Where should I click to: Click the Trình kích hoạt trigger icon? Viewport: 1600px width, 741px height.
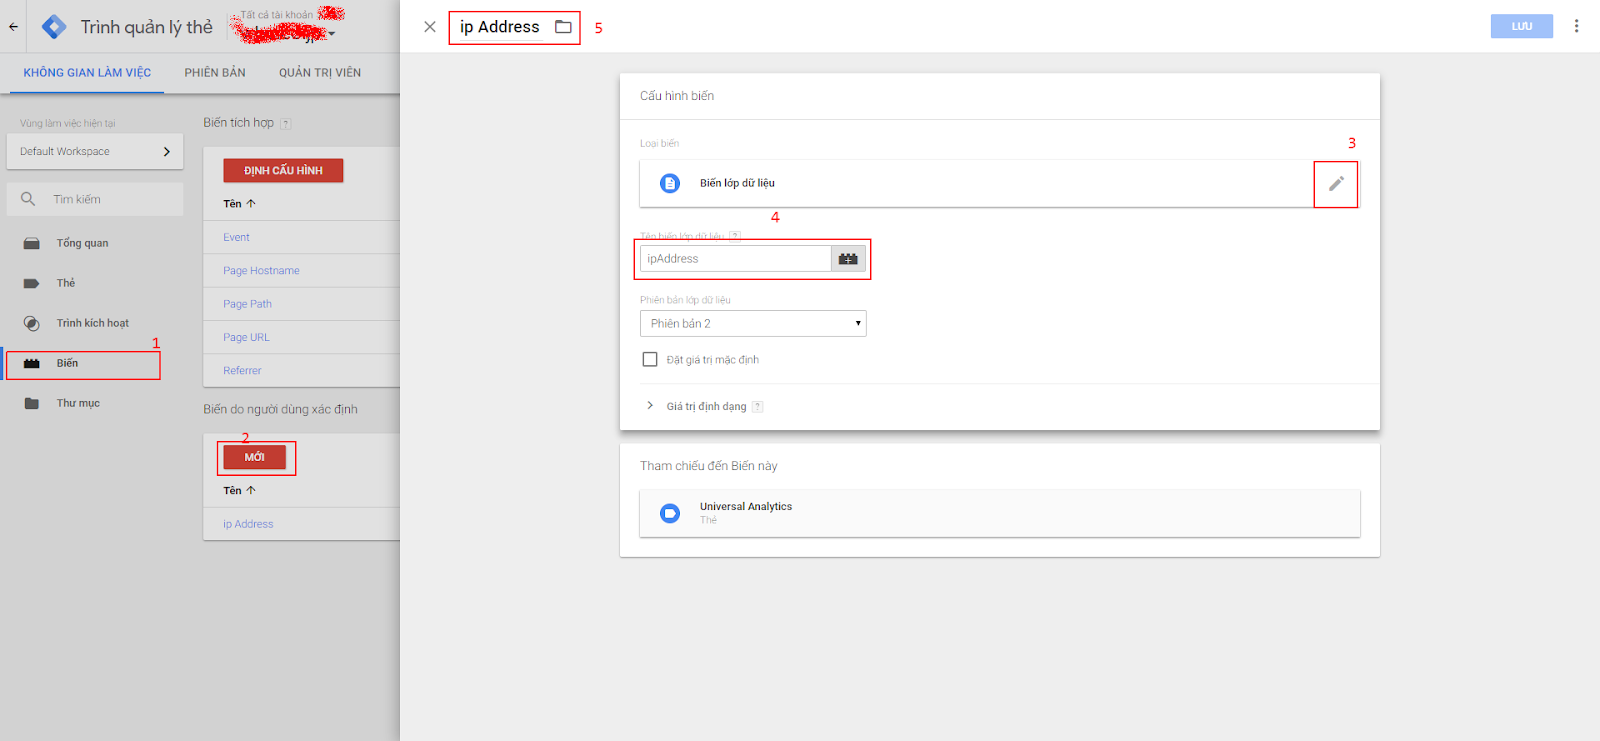(x=32, y=323)
